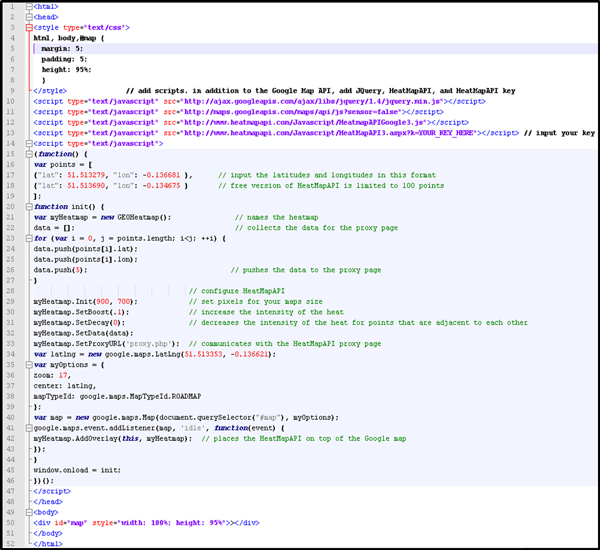Click the '// names the heatmap' comment
This screenshot has height=550, width=600.
277,217
